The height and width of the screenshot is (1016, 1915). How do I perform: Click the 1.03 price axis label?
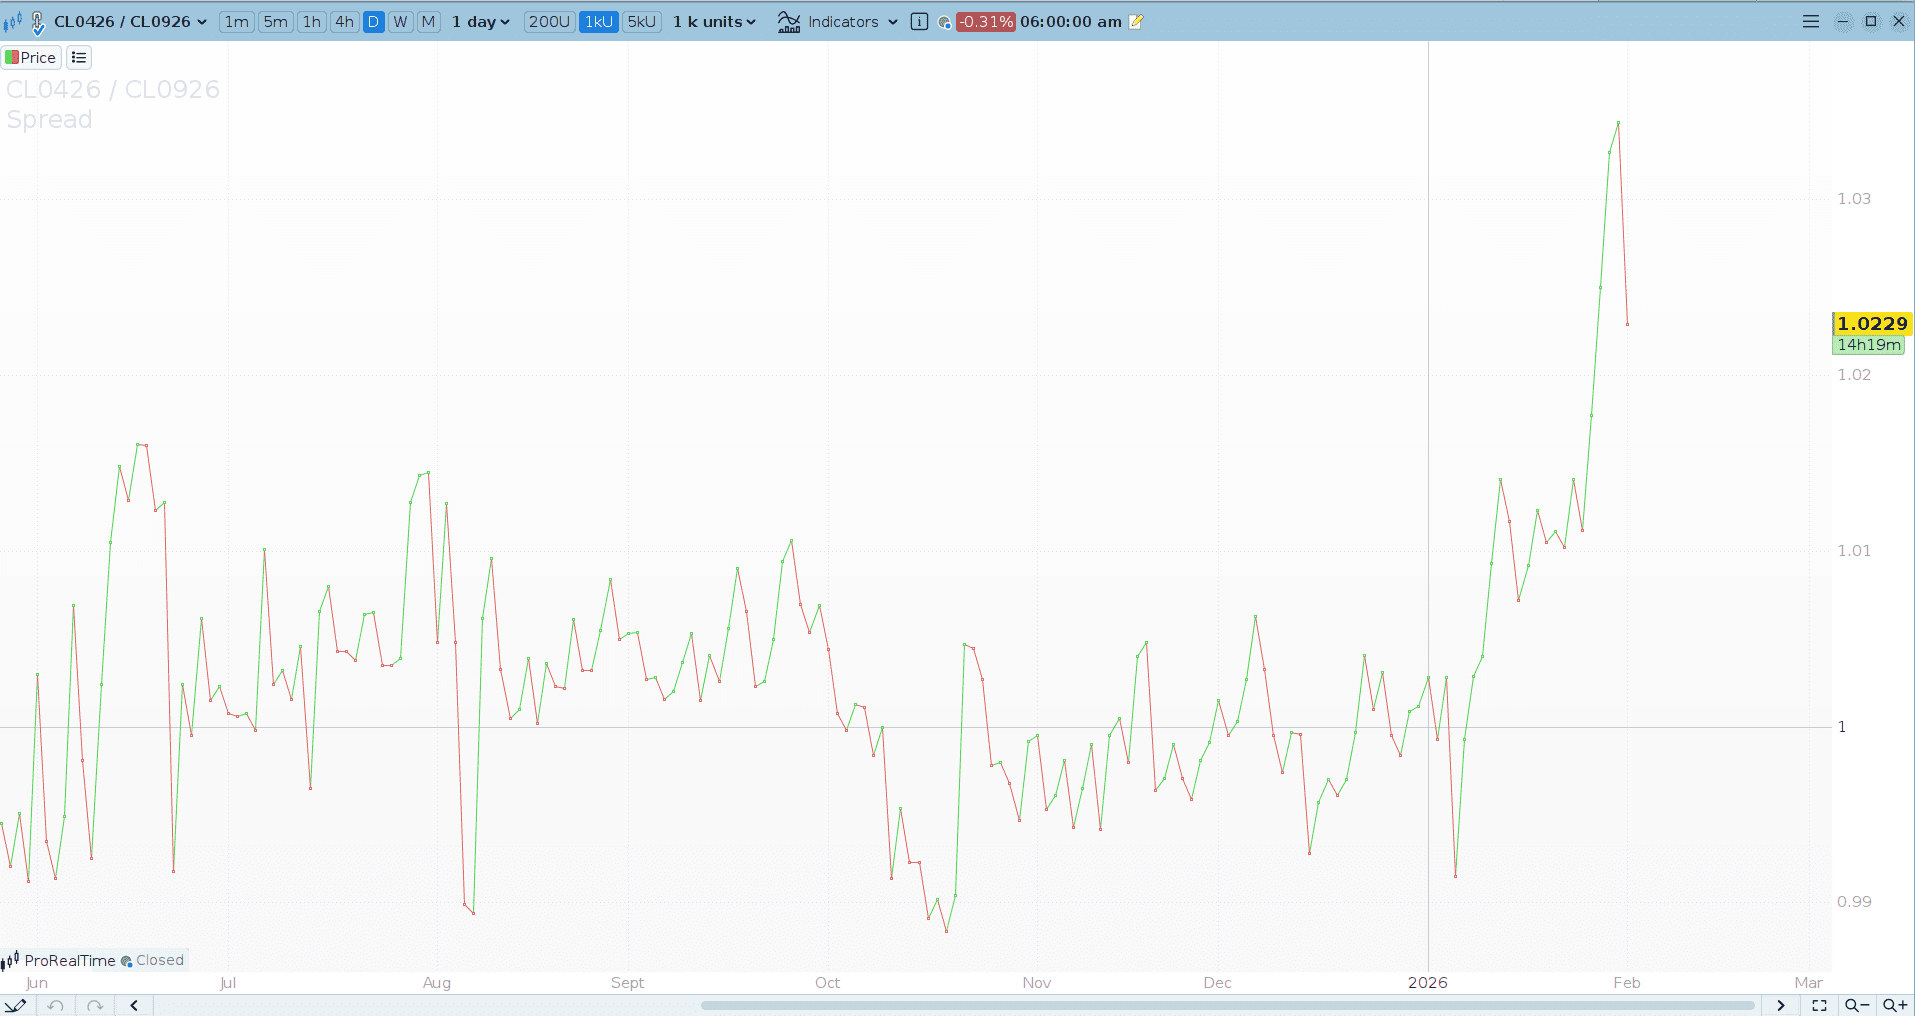(x=1854, y=199)
